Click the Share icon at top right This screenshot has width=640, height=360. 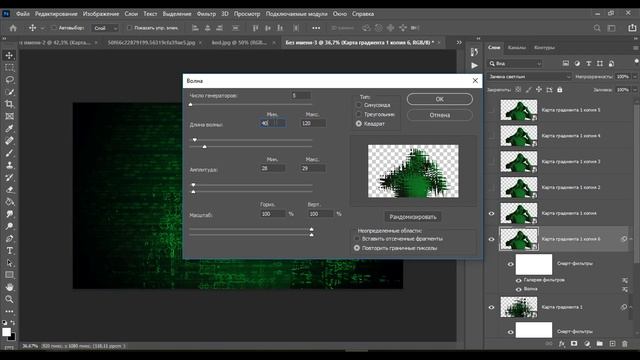pyautogui.click(x=632, y=28)
